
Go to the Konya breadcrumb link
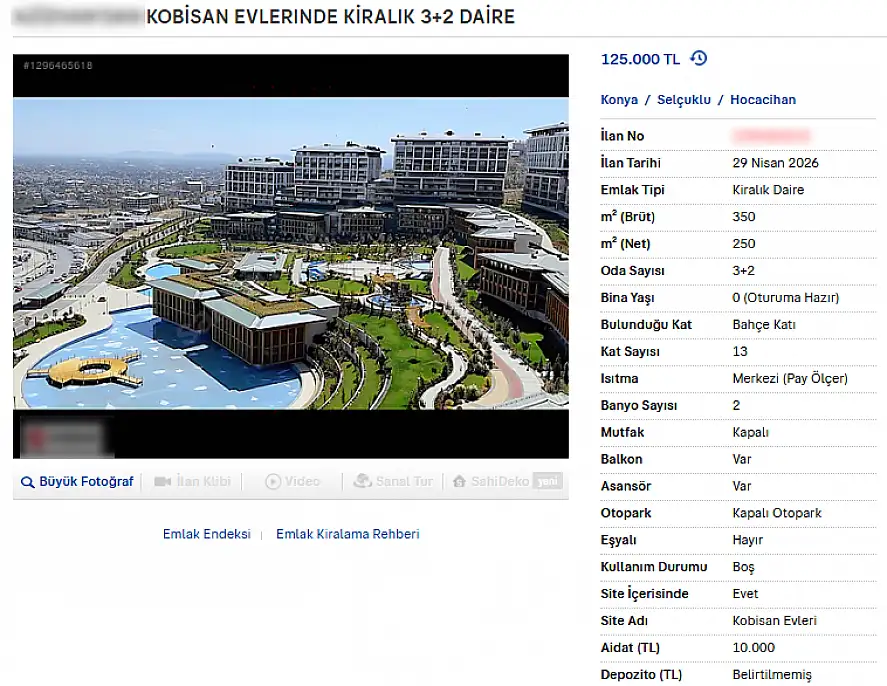pos(619,100)
